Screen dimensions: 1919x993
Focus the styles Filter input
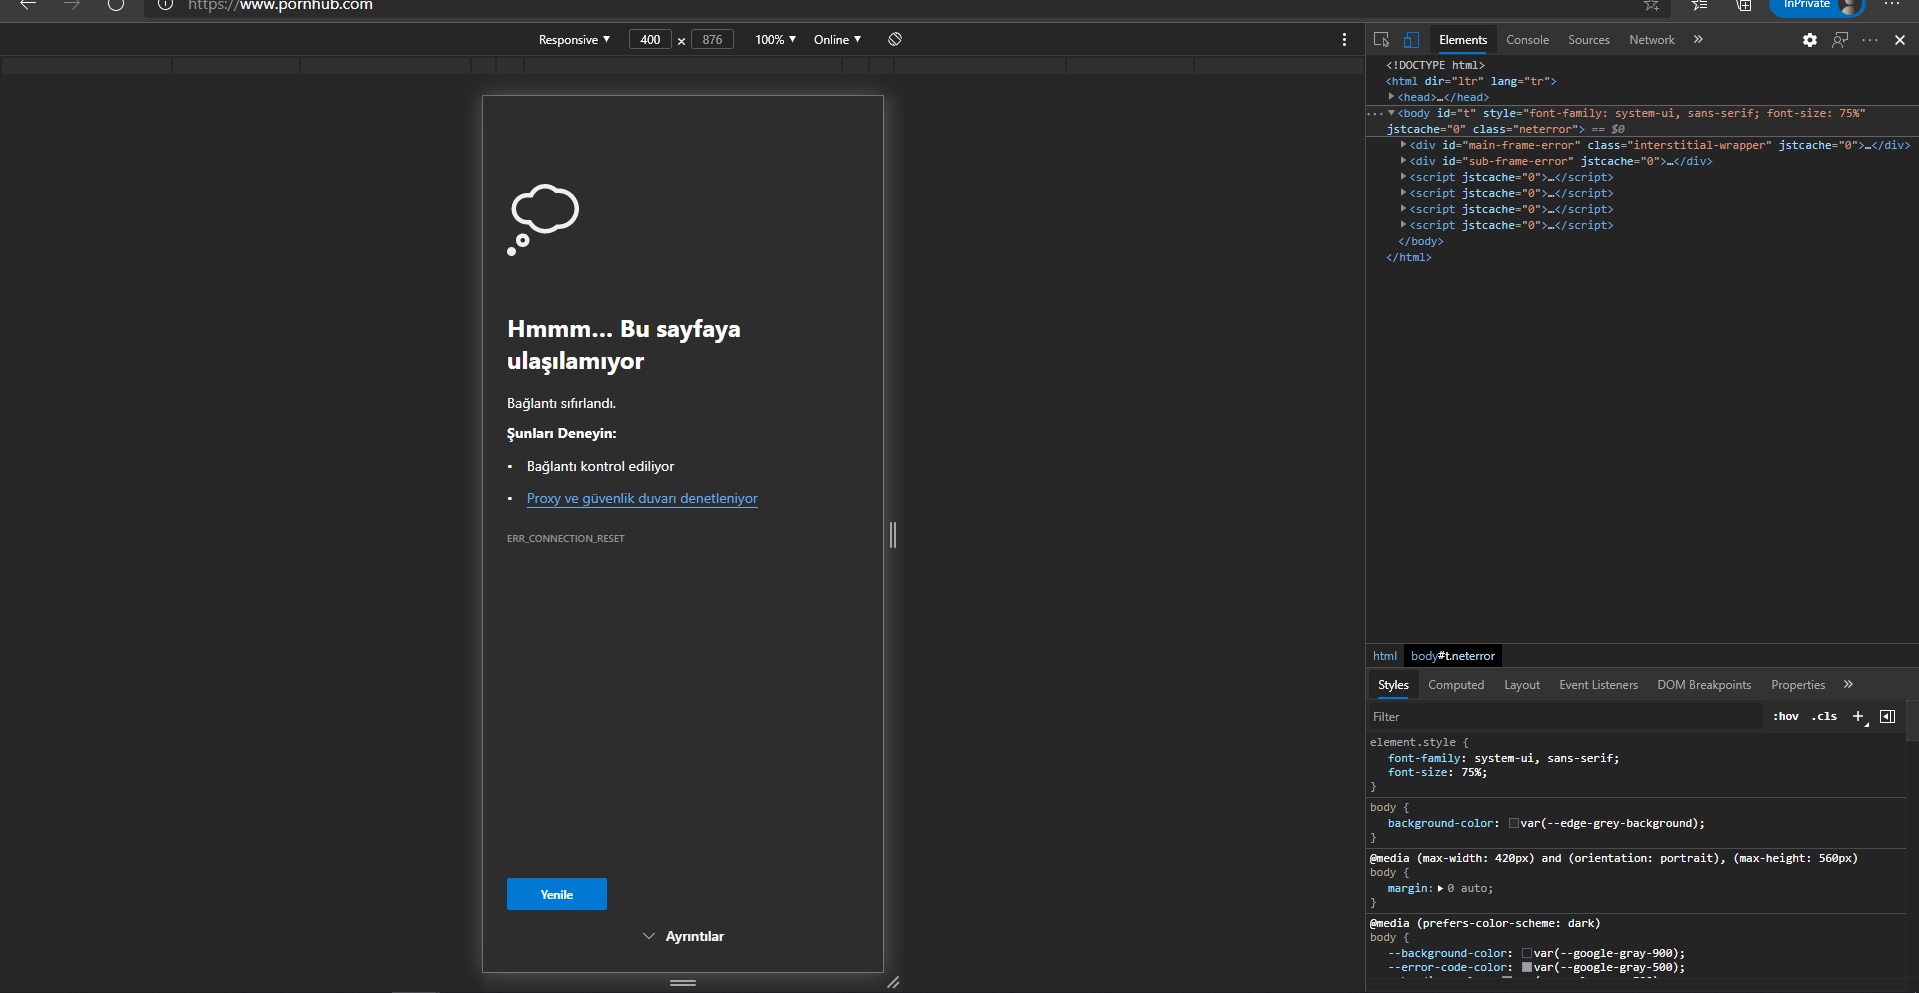(1564, 717)
